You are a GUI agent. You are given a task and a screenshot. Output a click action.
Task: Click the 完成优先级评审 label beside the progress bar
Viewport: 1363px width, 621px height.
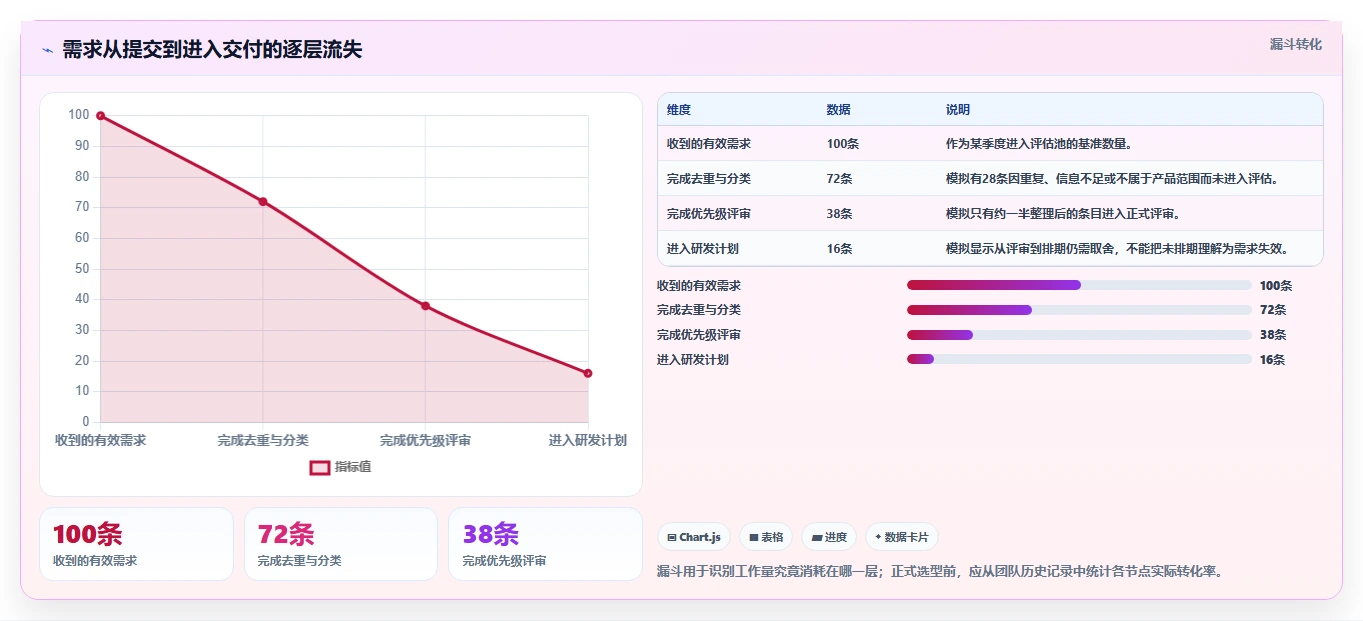point(699,335)
